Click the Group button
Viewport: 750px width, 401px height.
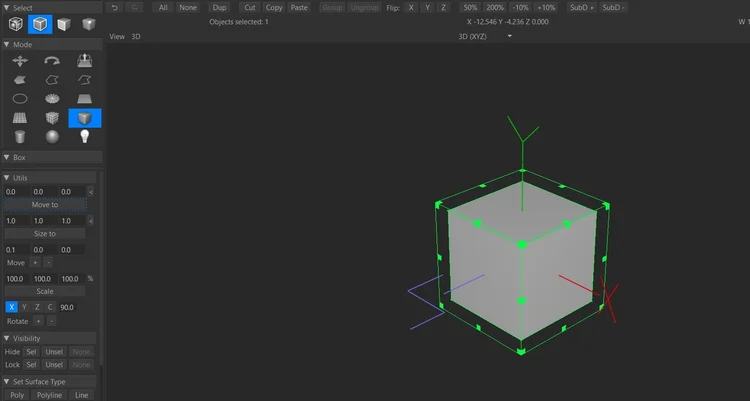coord(332,8)
